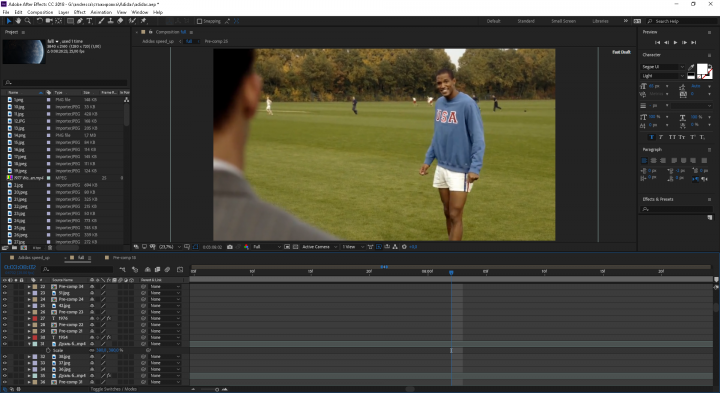Left-align the paragraph text
Image resolution: width=720 pixels, height=393 pixels.
(644, 161)
